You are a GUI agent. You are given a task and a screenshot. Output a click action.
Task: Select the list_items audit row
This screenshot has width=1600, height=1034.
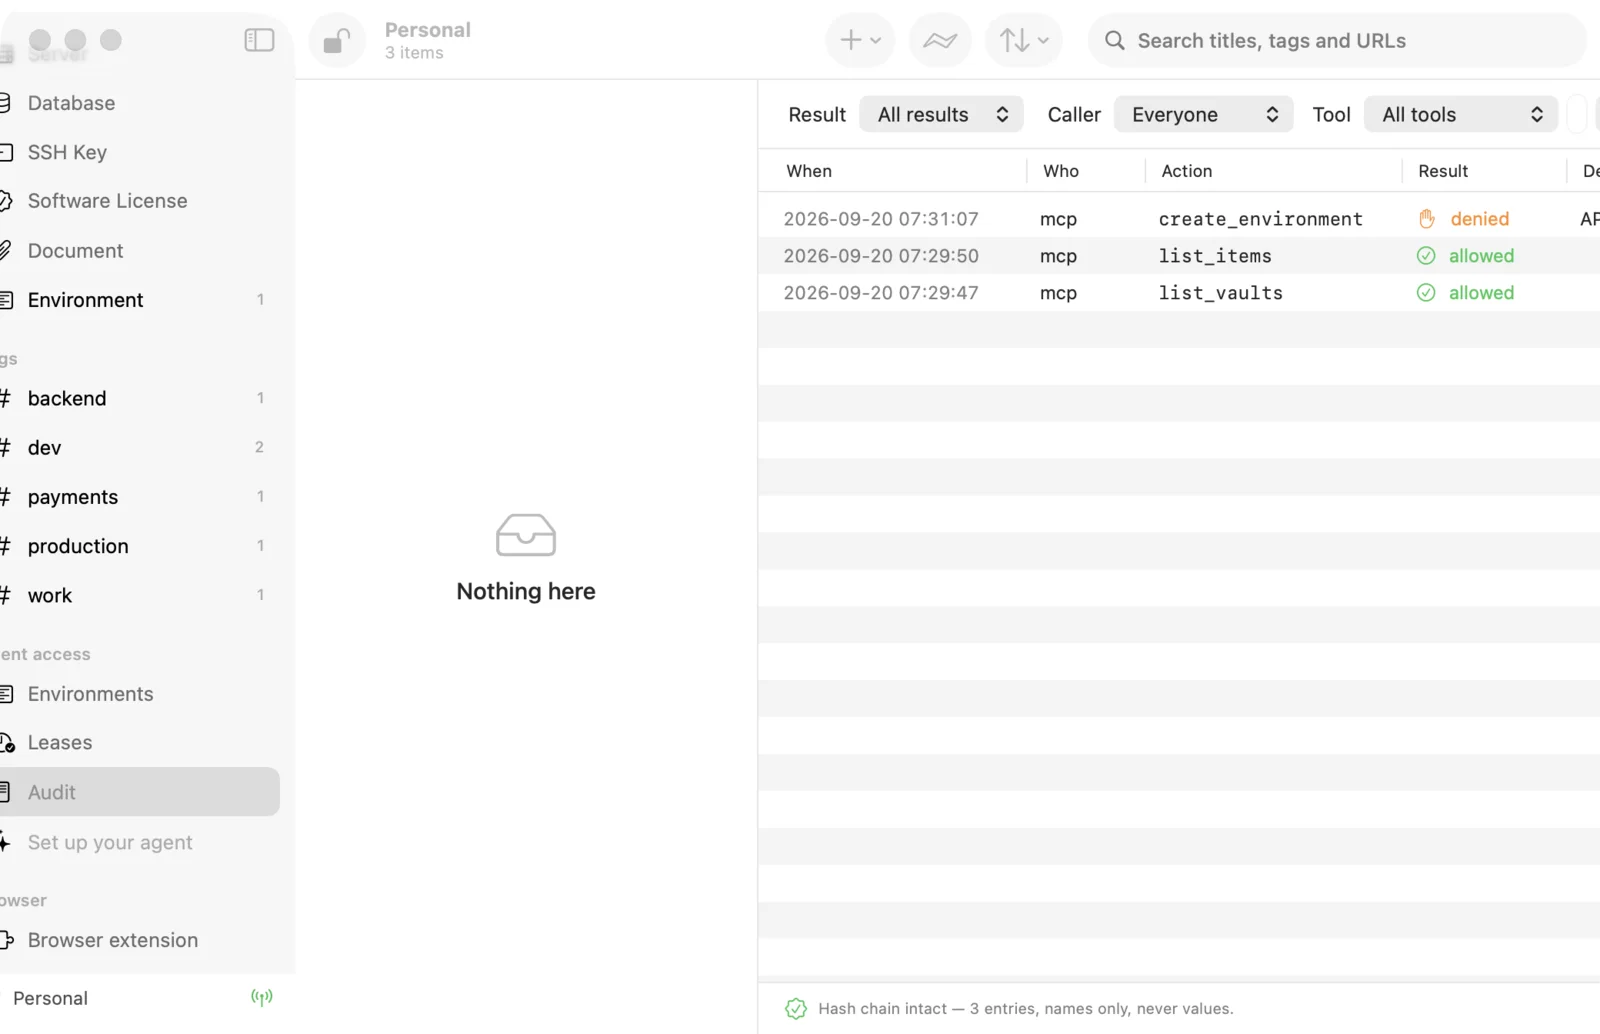coord(1179,256)
